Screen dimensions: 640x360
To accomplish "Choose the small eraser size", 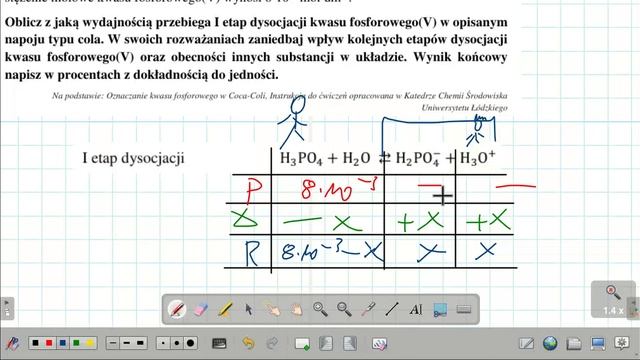I will point(163,343).
